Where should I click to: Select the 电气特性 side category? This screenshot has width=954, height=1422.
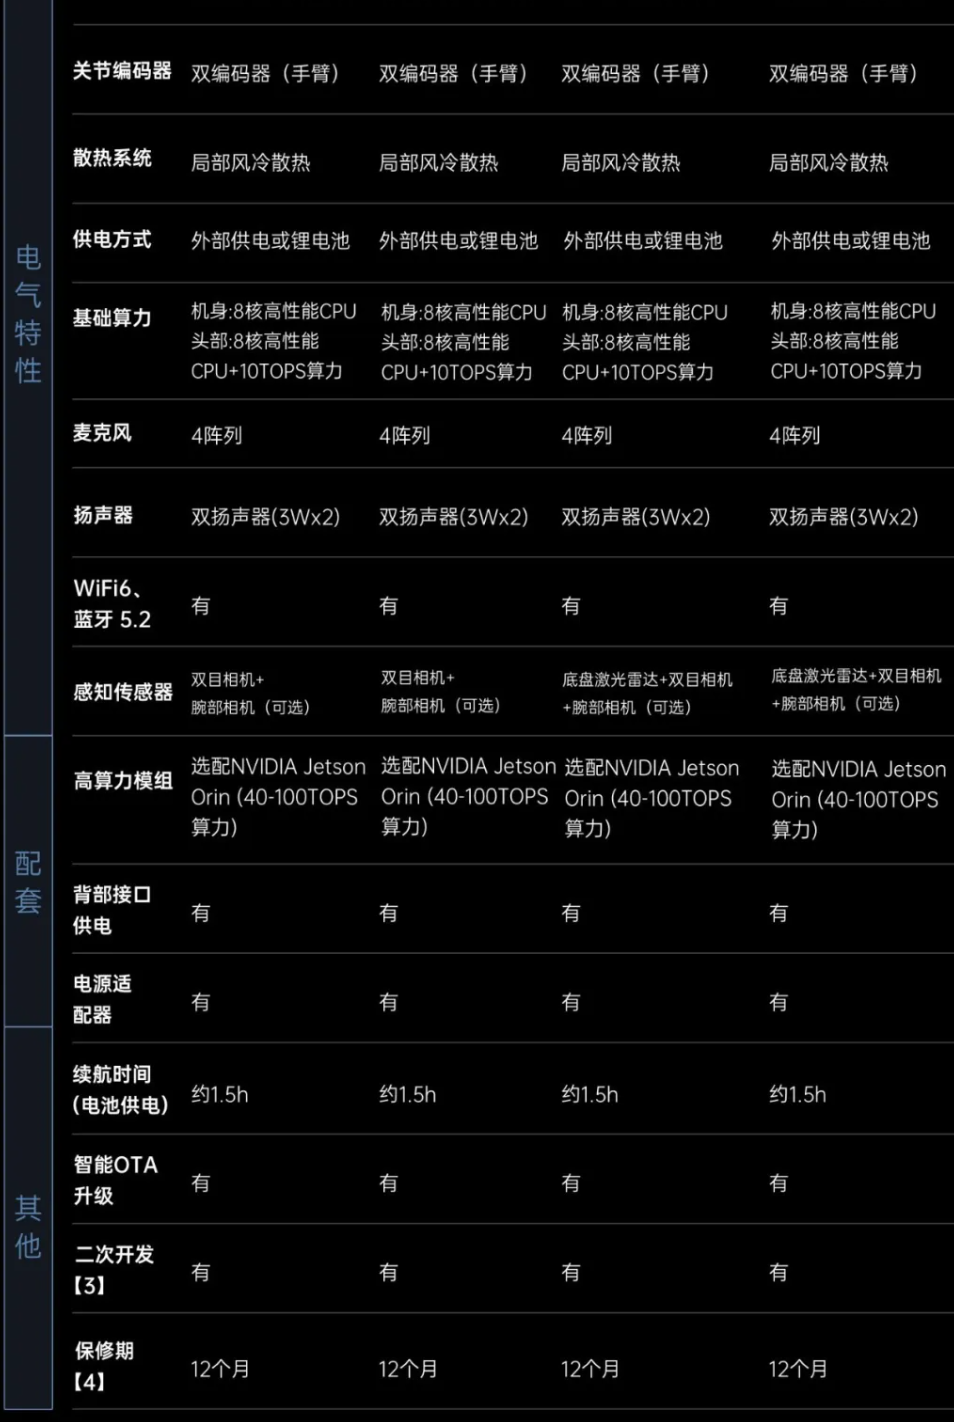tap(28, 314)
